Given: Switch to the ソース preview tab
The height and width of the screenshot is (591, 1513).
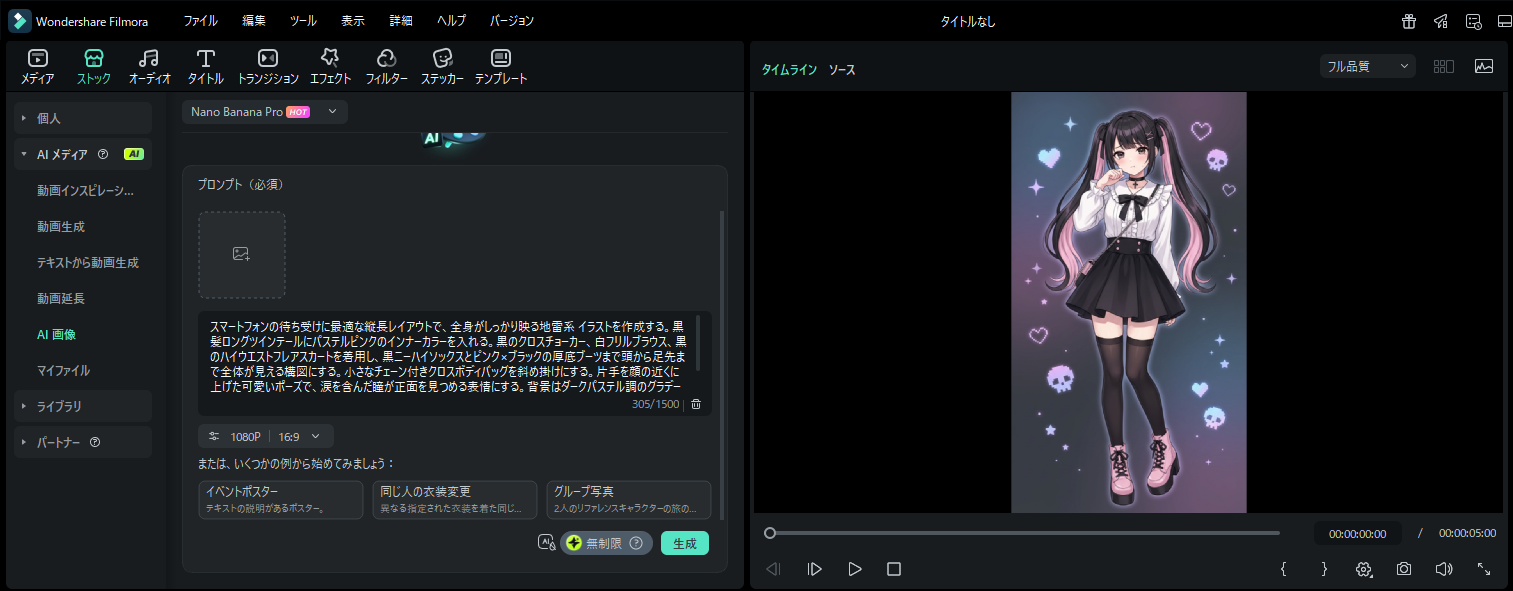Looking at the screenshot, I should pos(841,70).
